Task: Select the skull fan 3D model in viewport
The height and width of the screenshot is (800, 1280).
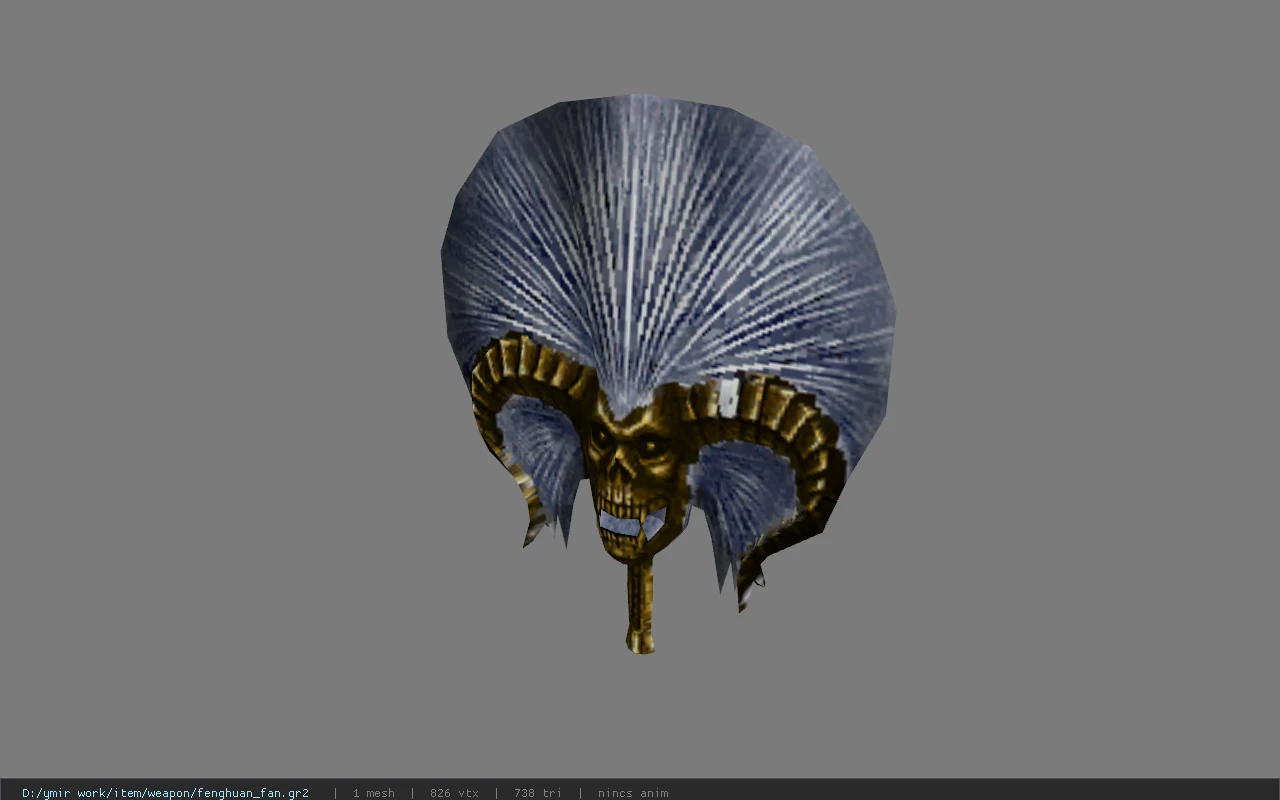Action: point(667,373)
